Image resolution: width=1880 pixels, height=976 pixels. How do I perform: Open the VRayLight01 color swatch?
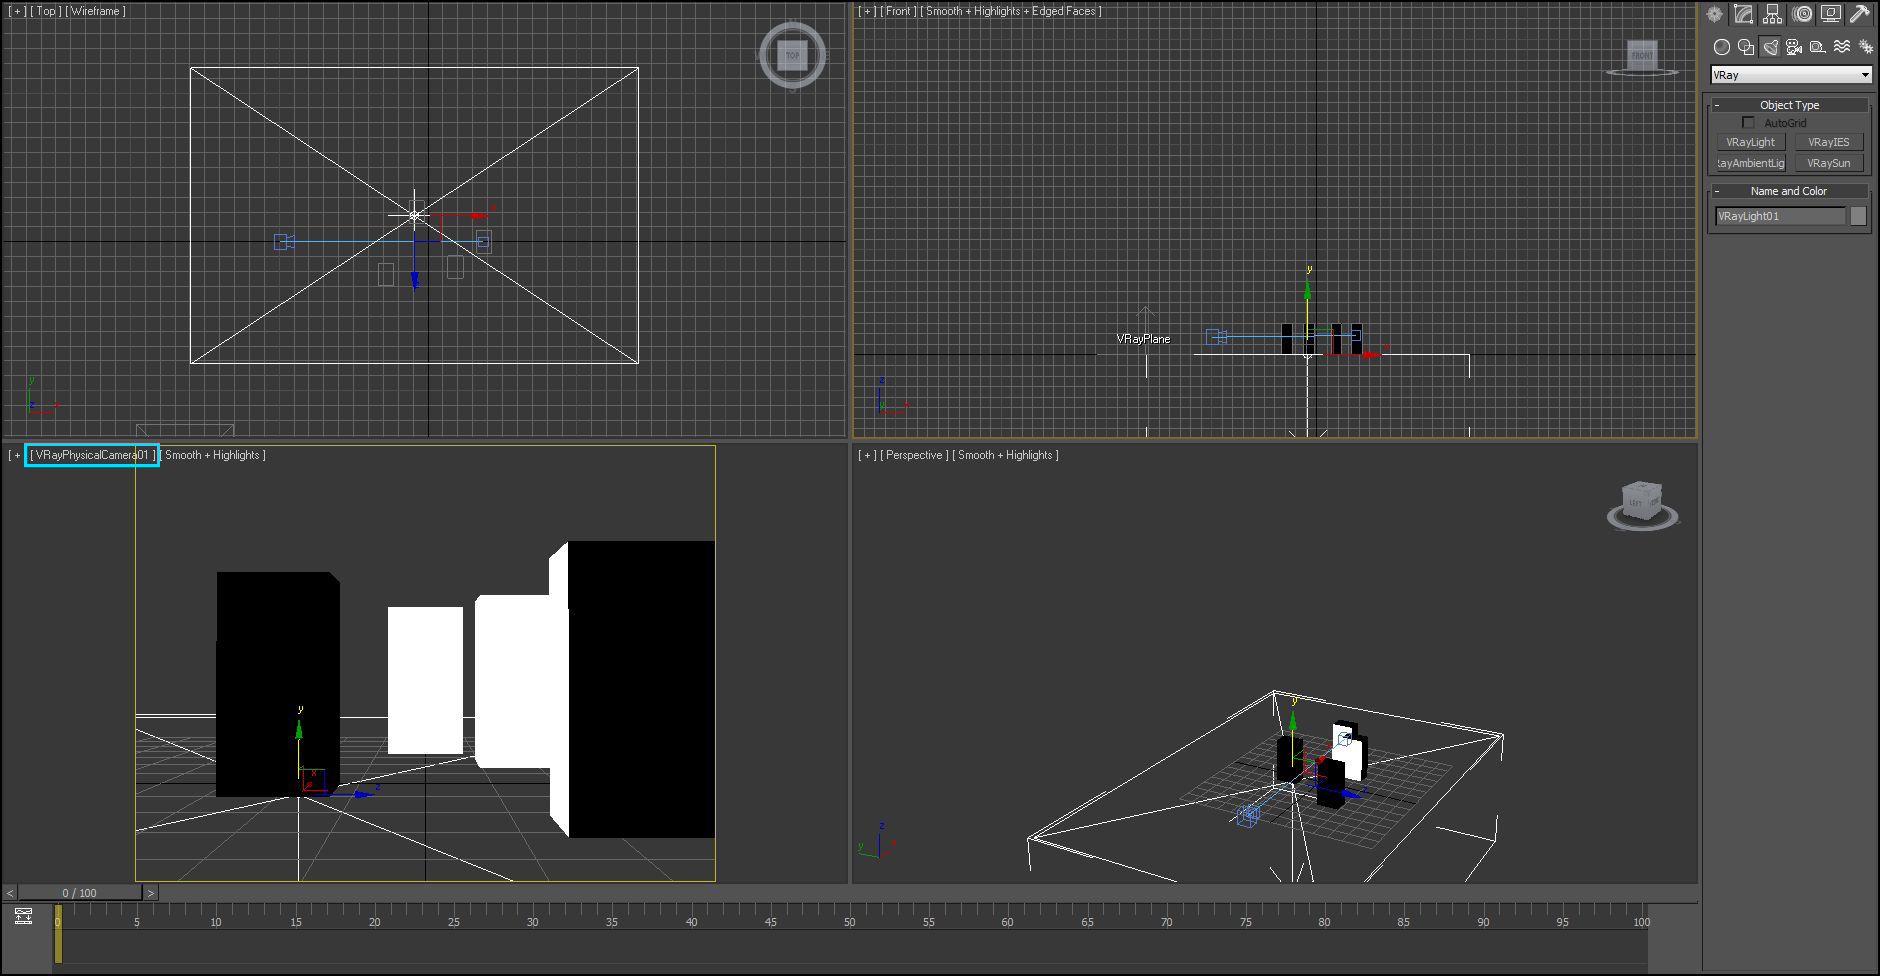pos(1857,215)
